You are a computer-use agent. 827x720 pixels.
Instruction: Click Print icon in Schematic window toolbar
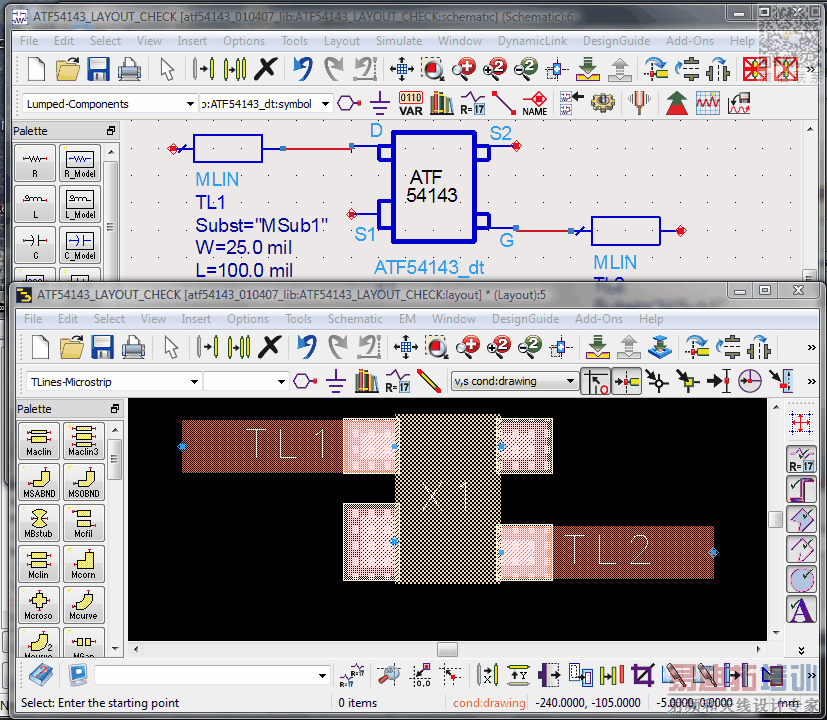coord(129,69)
